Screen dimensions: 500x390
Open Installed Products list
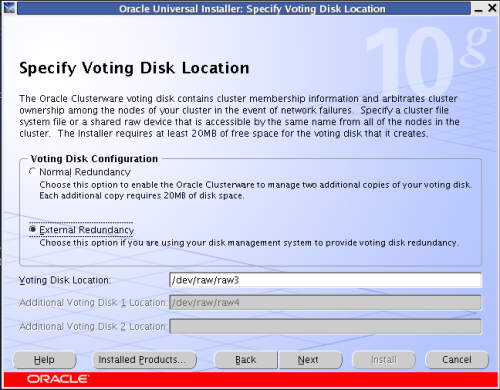coord(144,360)
